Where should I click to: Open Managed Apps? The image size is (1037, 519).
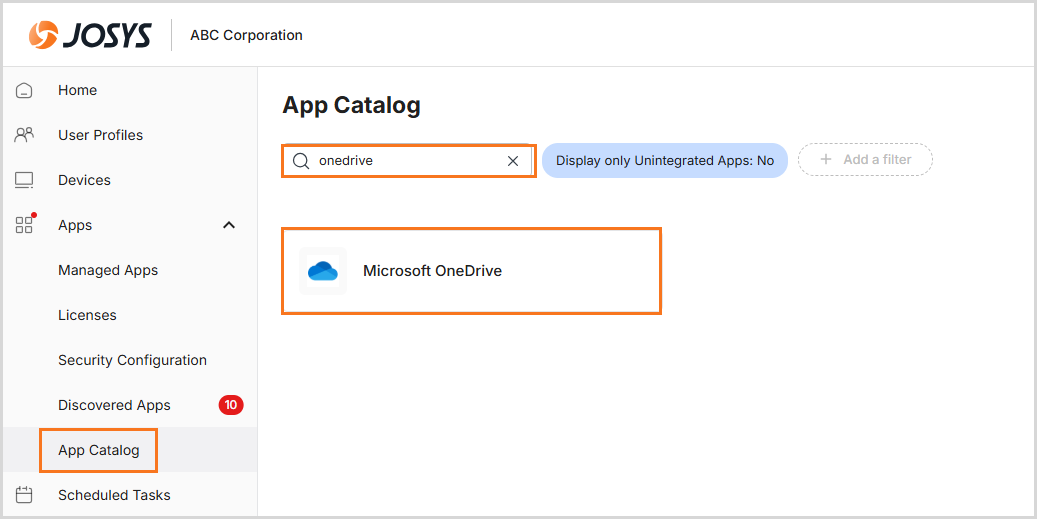point(108,270)
